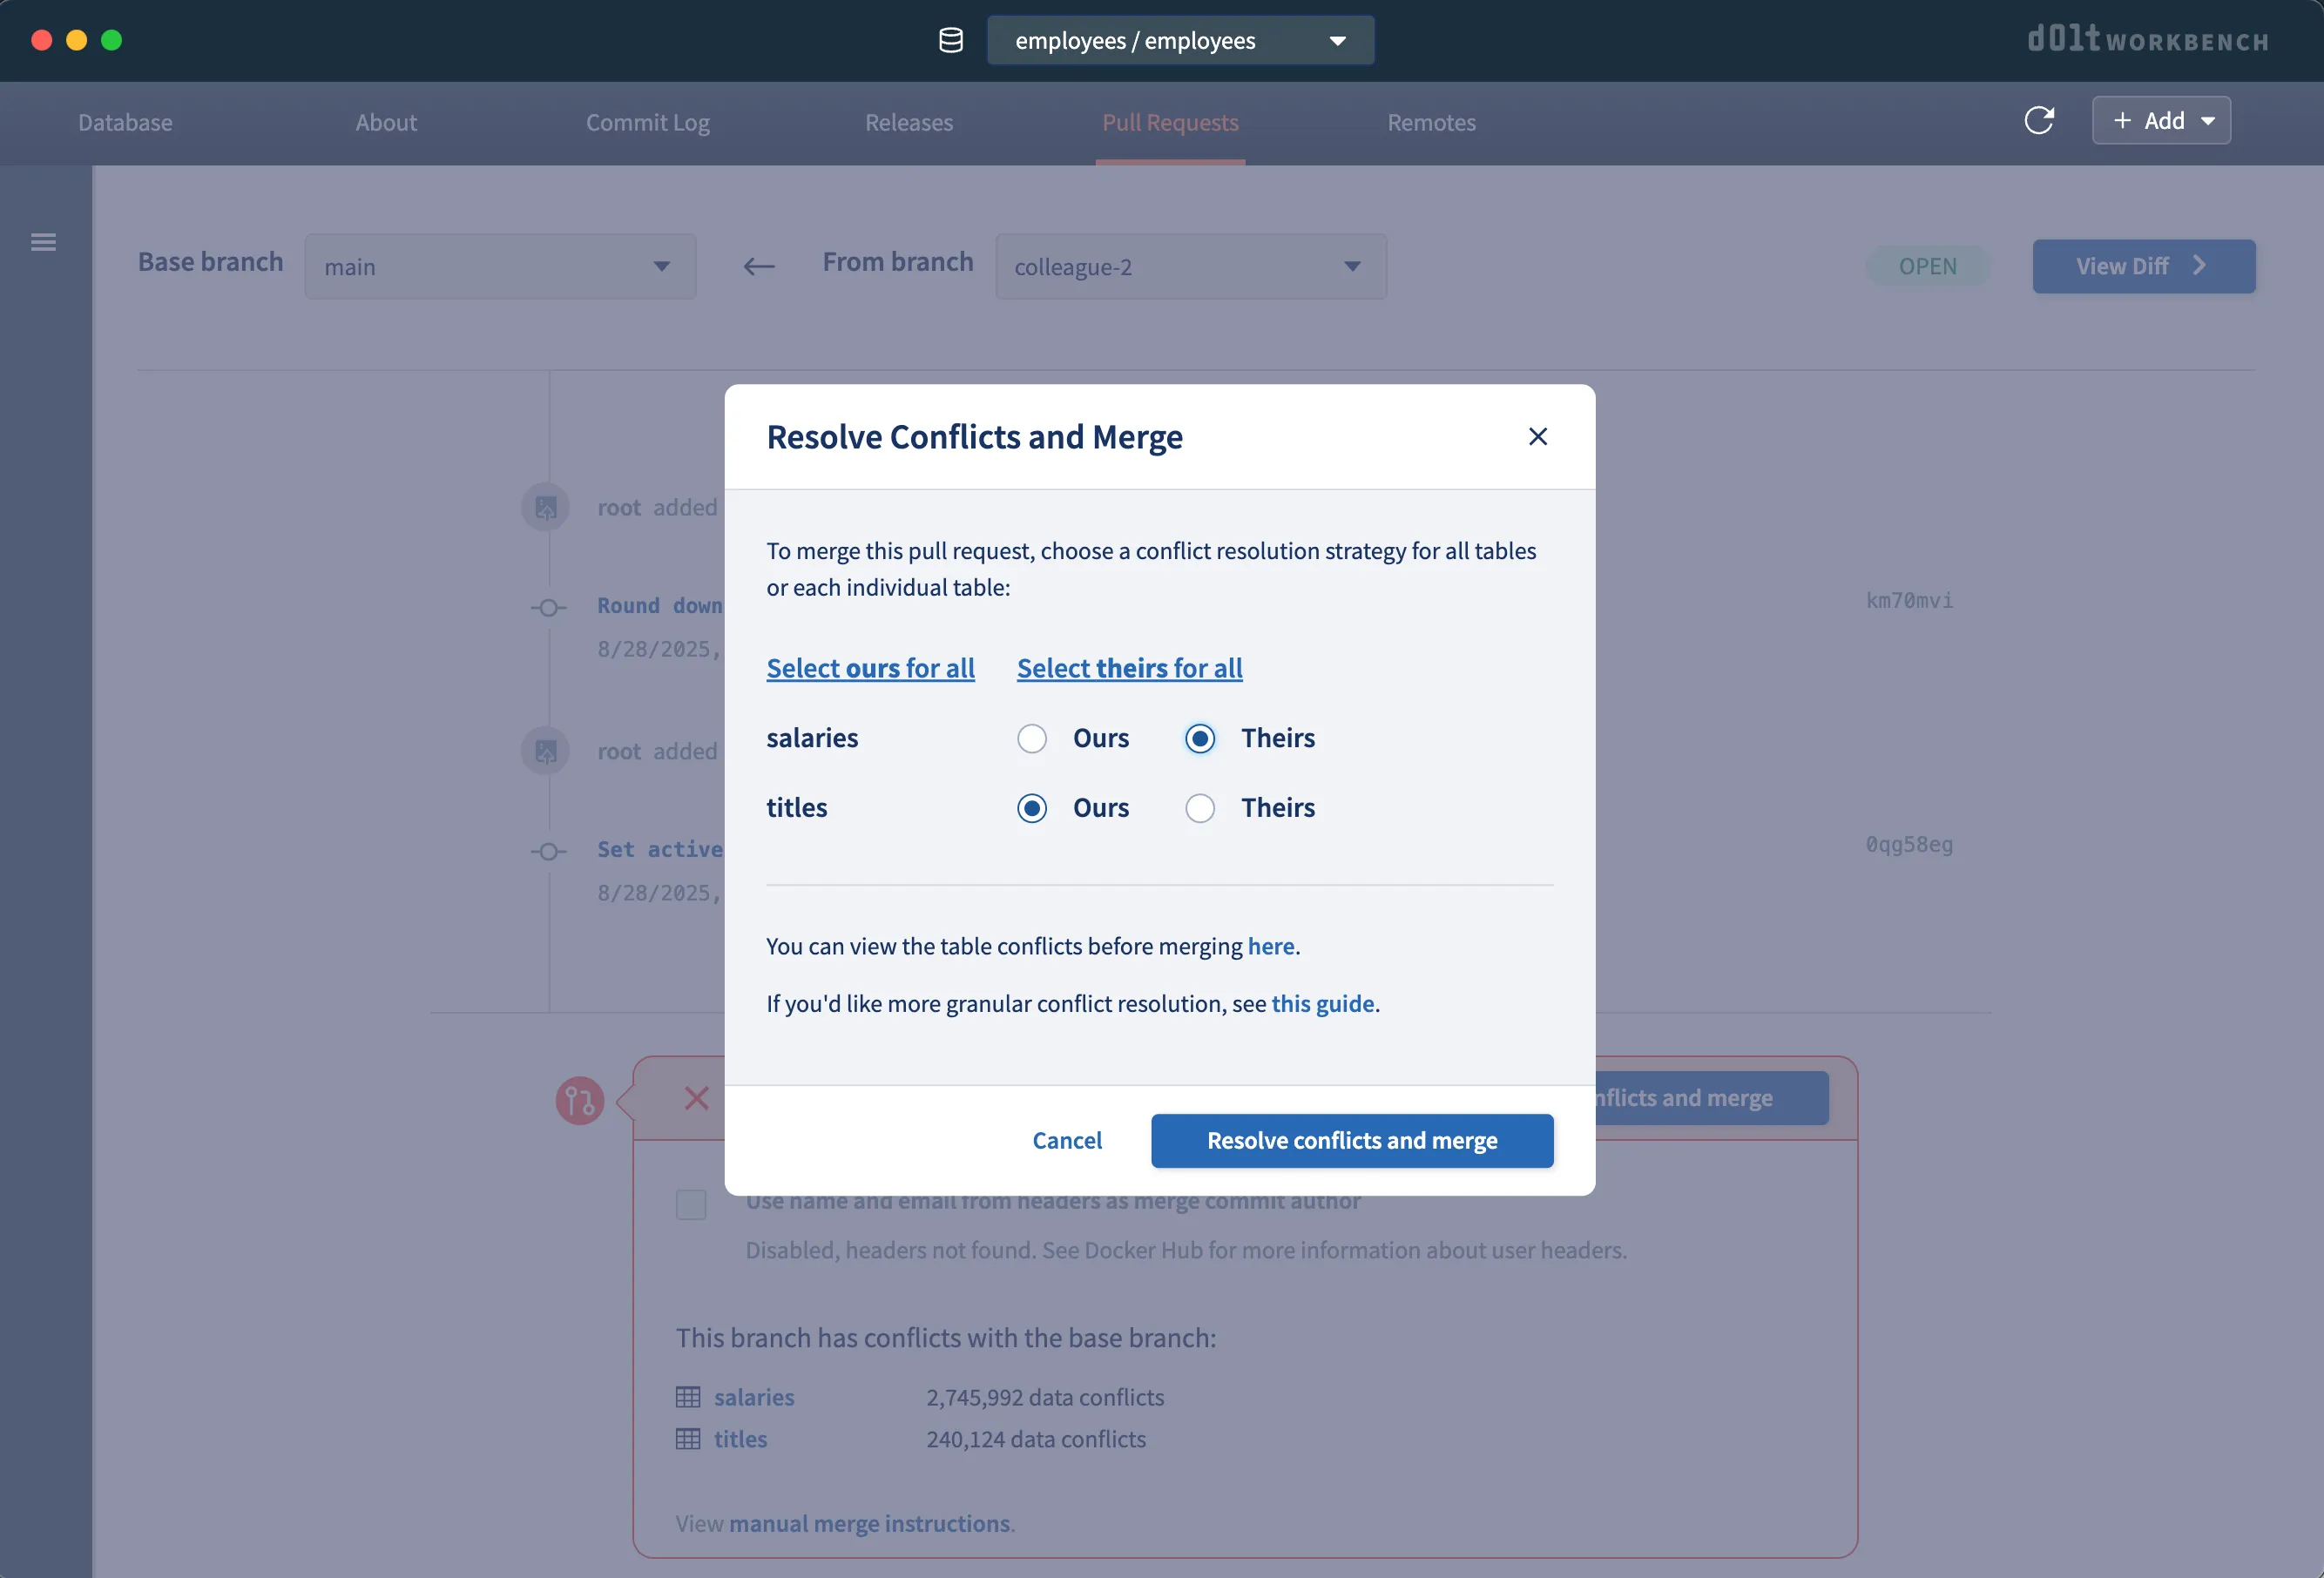The width and height of the screenshot is (2324, 1578).
Task: Click the red X conflict status icon
Action: [x=696, y=1098]
